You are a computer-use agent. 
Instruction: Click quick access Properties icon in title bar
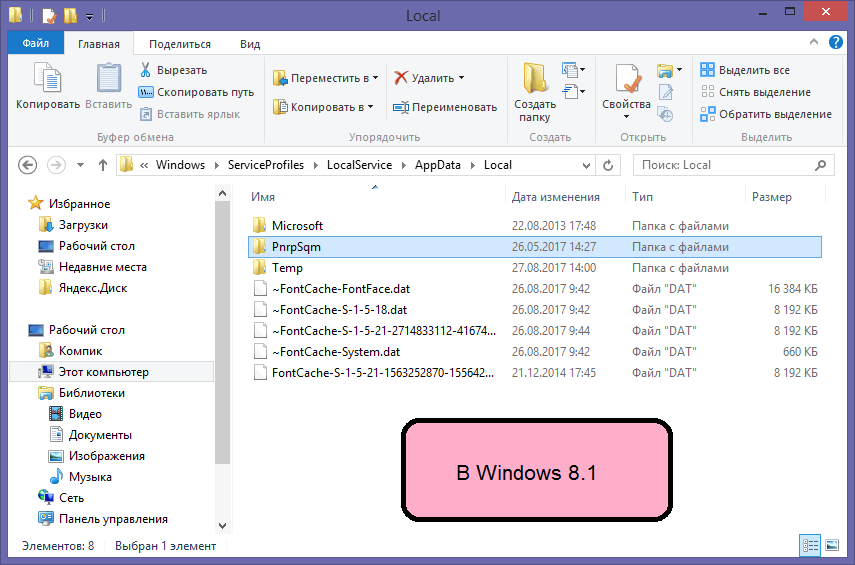(49, 15)
